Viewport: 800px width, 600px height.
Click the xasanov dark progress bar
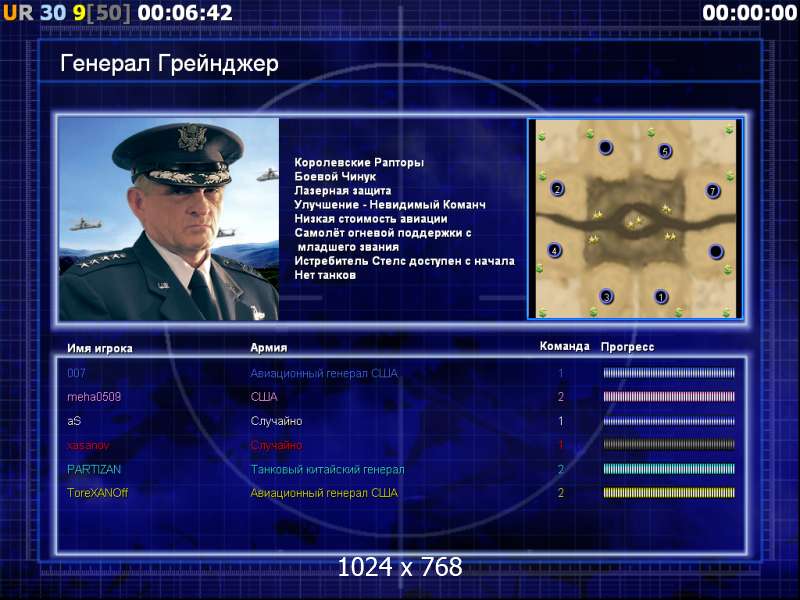coord(669,444)
